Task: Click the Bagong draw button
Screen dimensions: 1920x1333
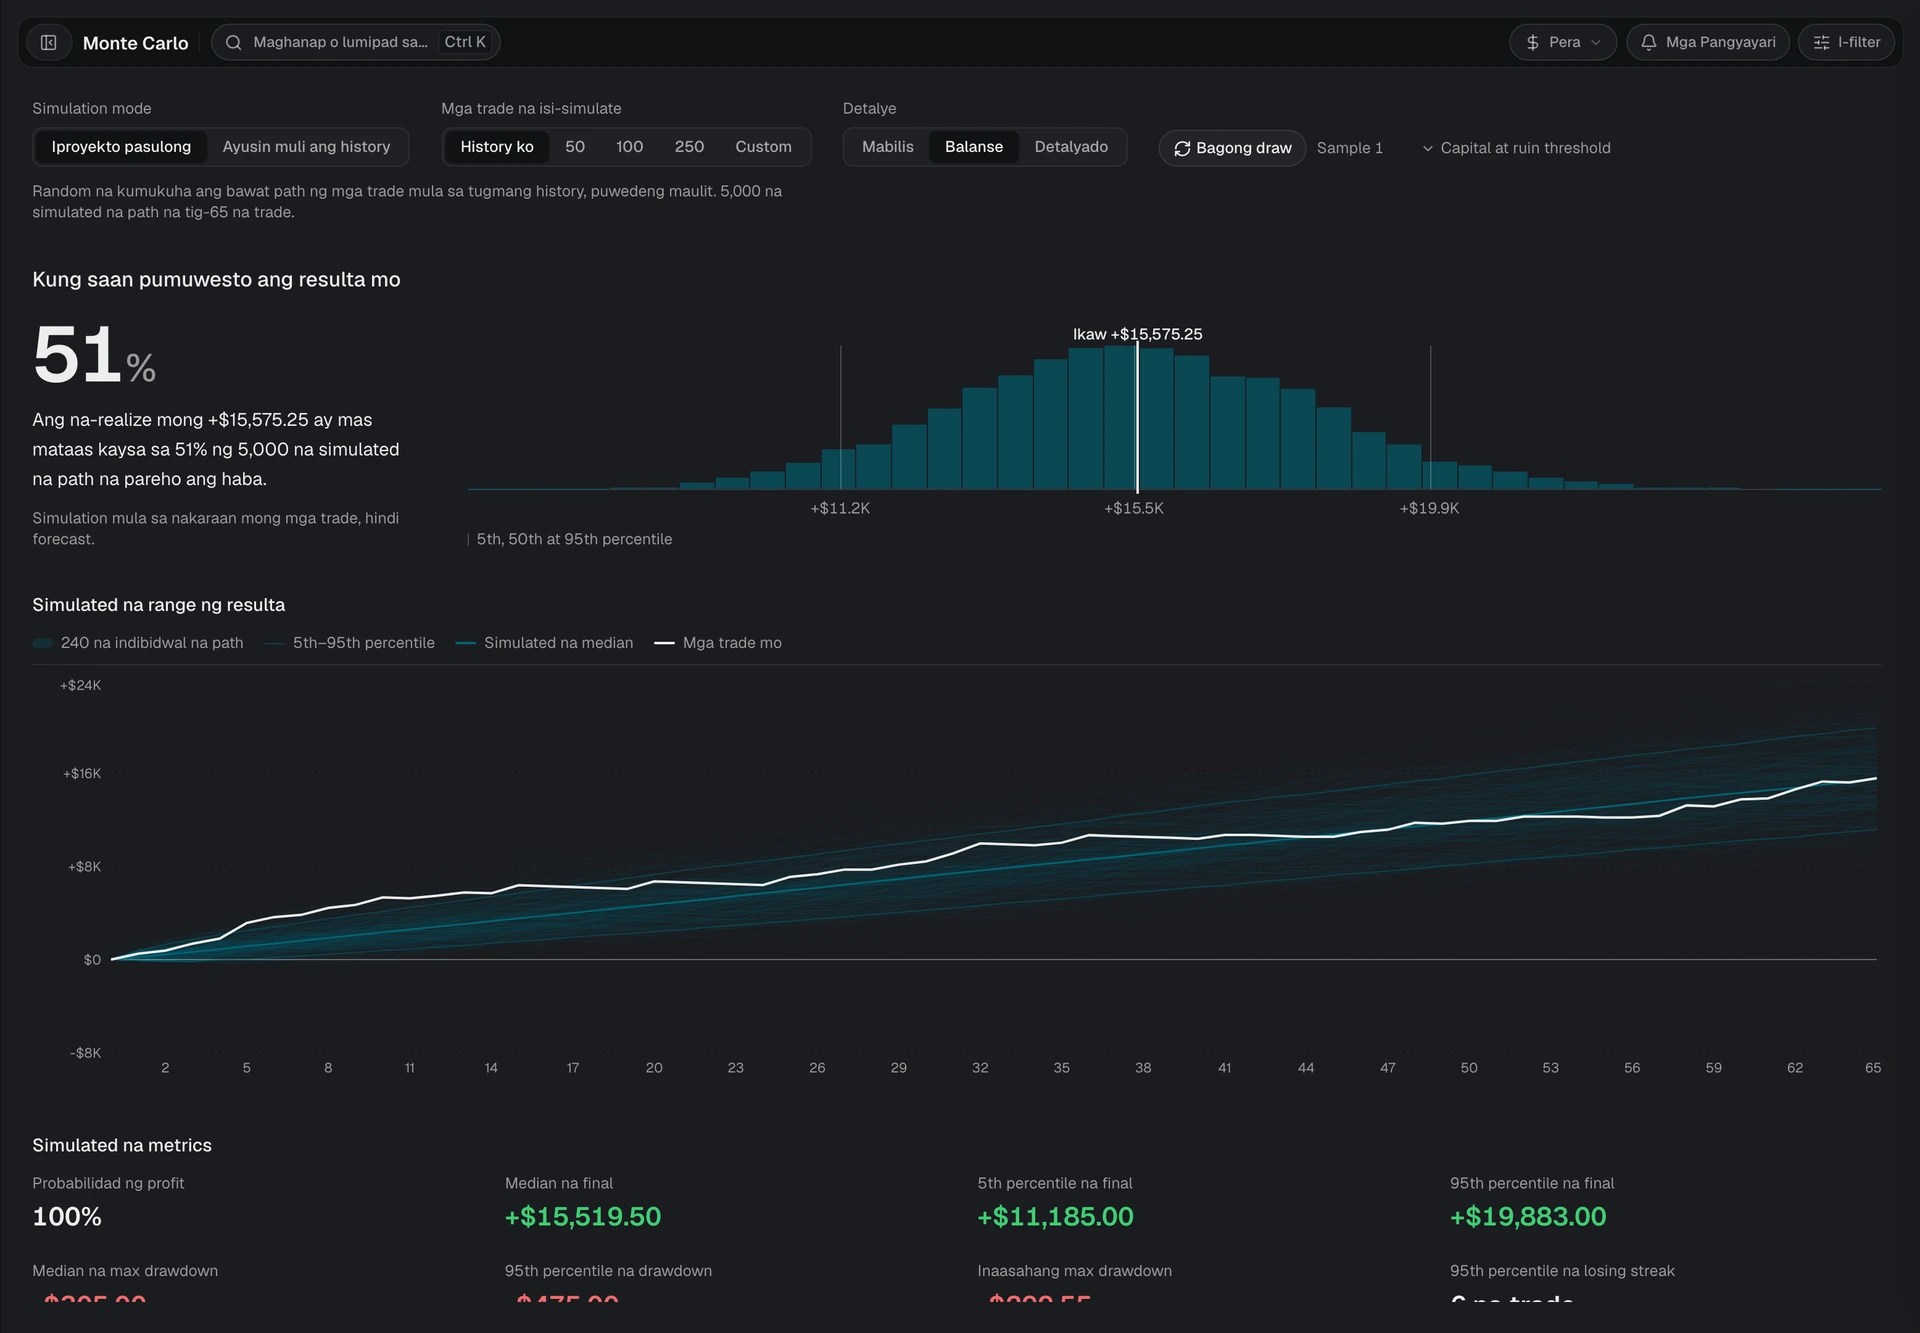Action: [x=1232, y=148]
